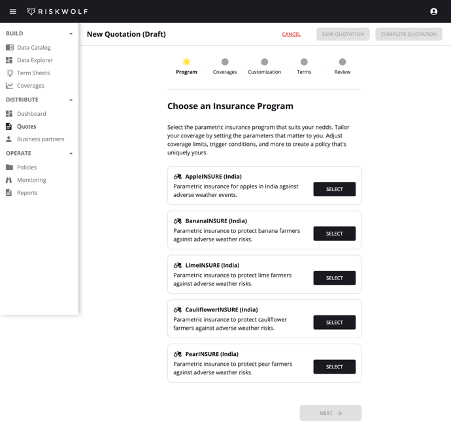Screen dimensions: 451x424
Task: Select the CauliflowerINSURE (India) program
Action: [334, 322]
